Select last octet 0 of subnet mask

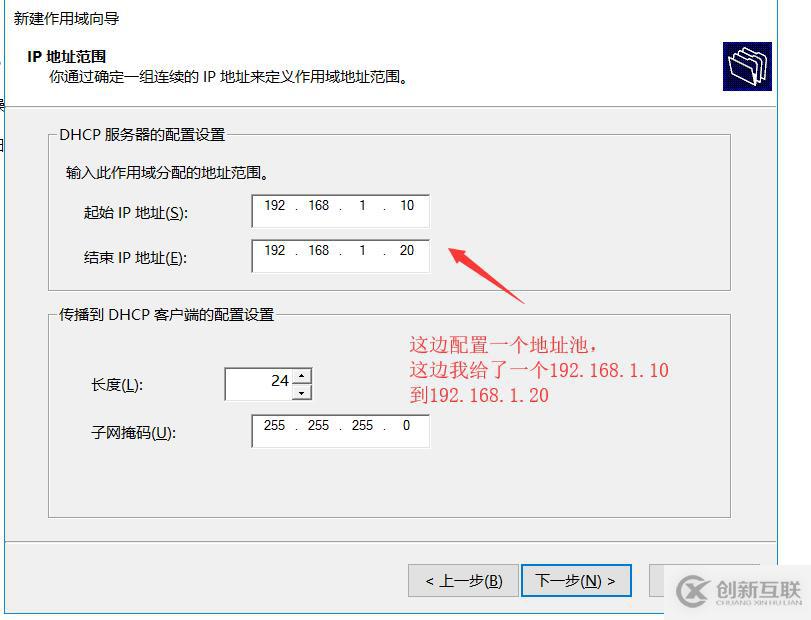[x=407, y=426]
